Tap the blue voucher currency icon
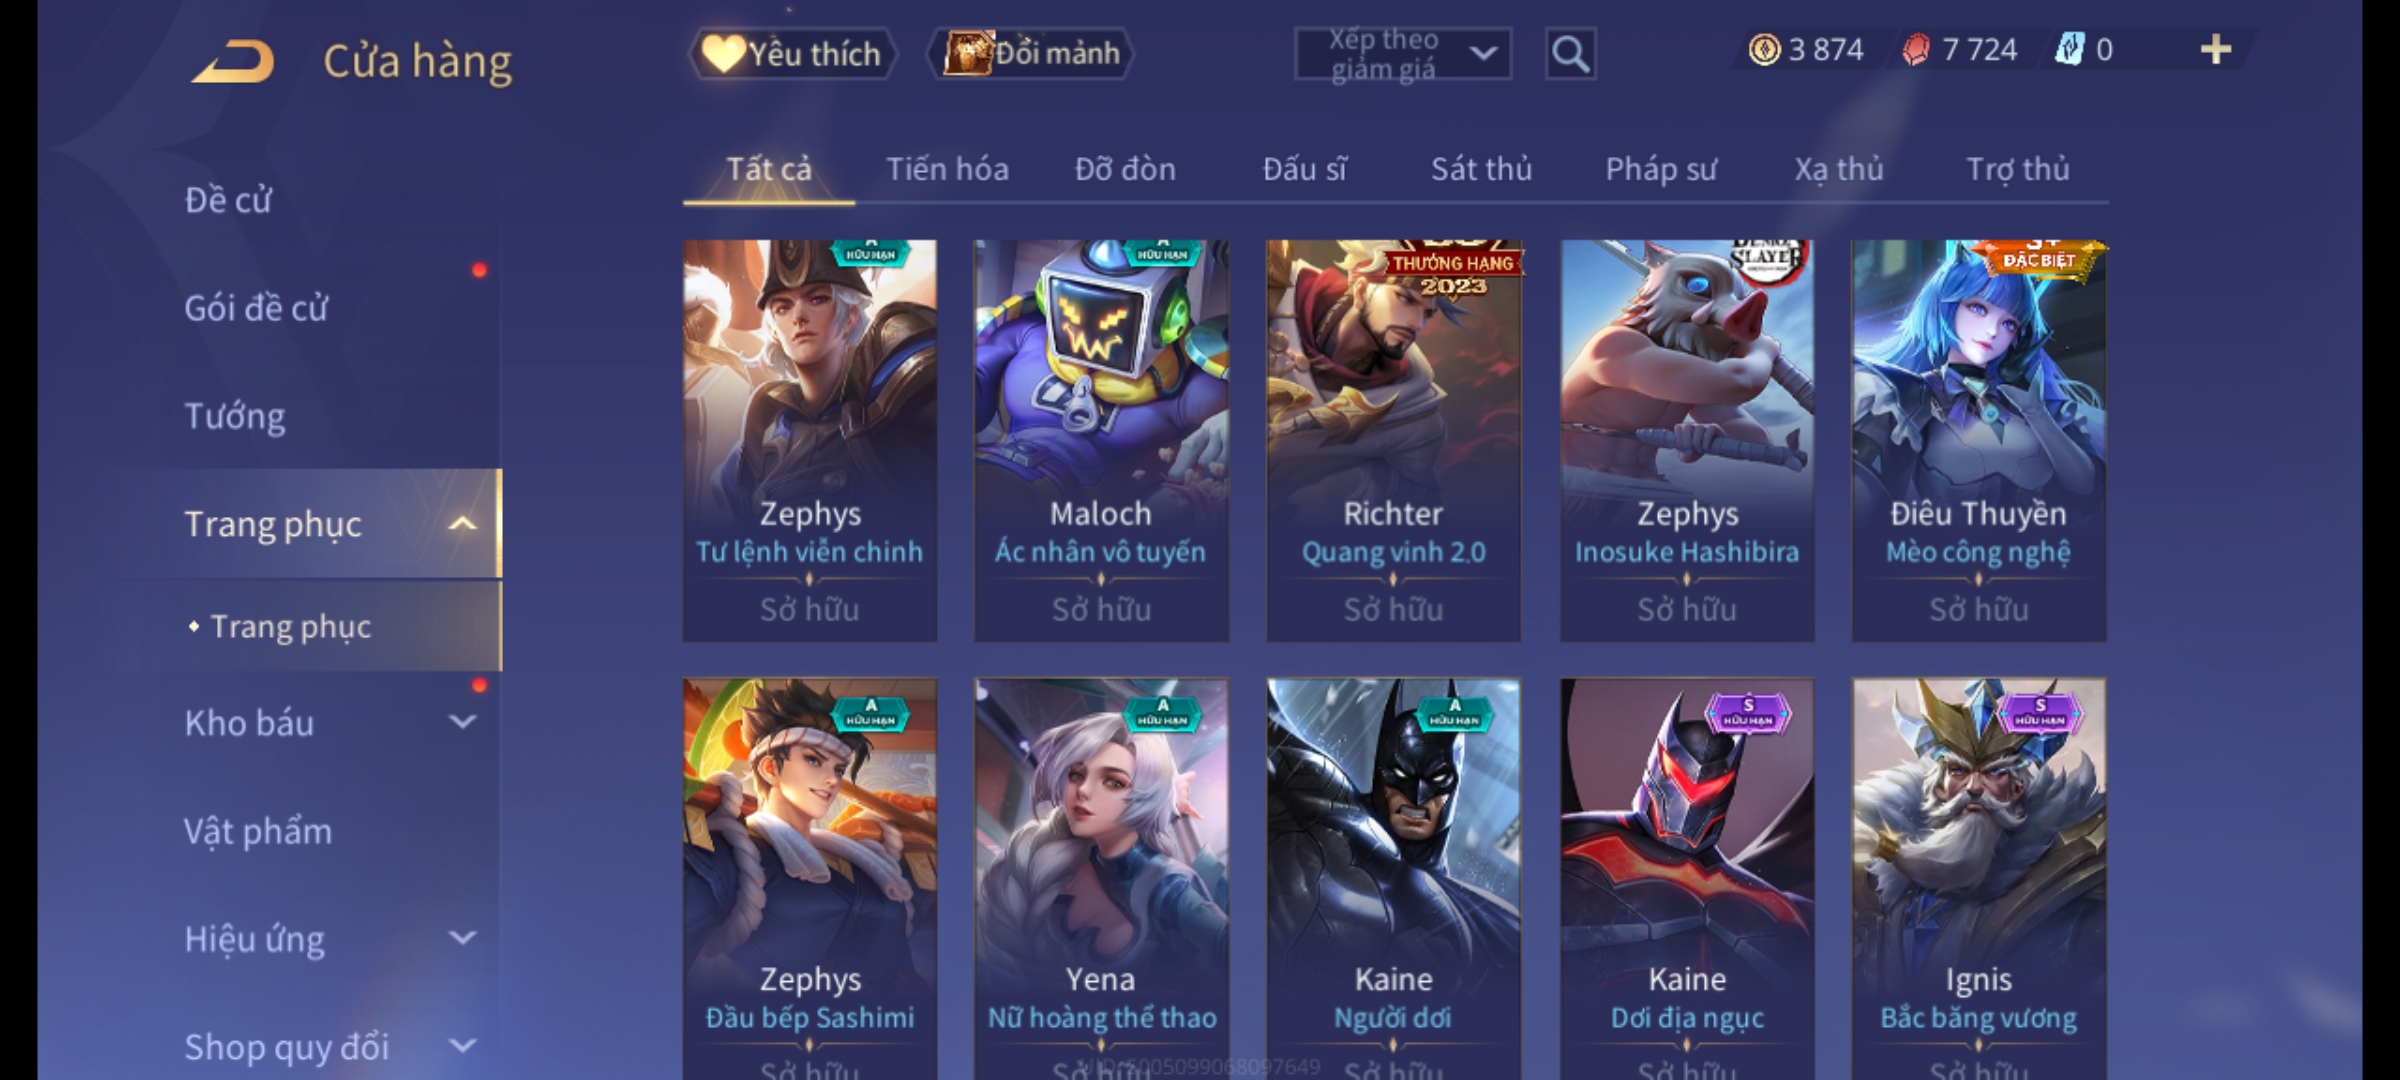 coord(2069,50)
